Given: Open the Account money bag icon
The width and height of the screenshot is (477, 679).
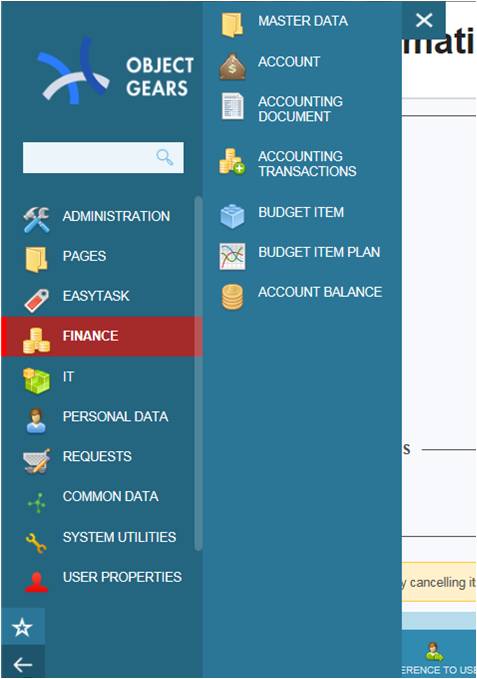Looking at the screenshot, I should point(232,66).
